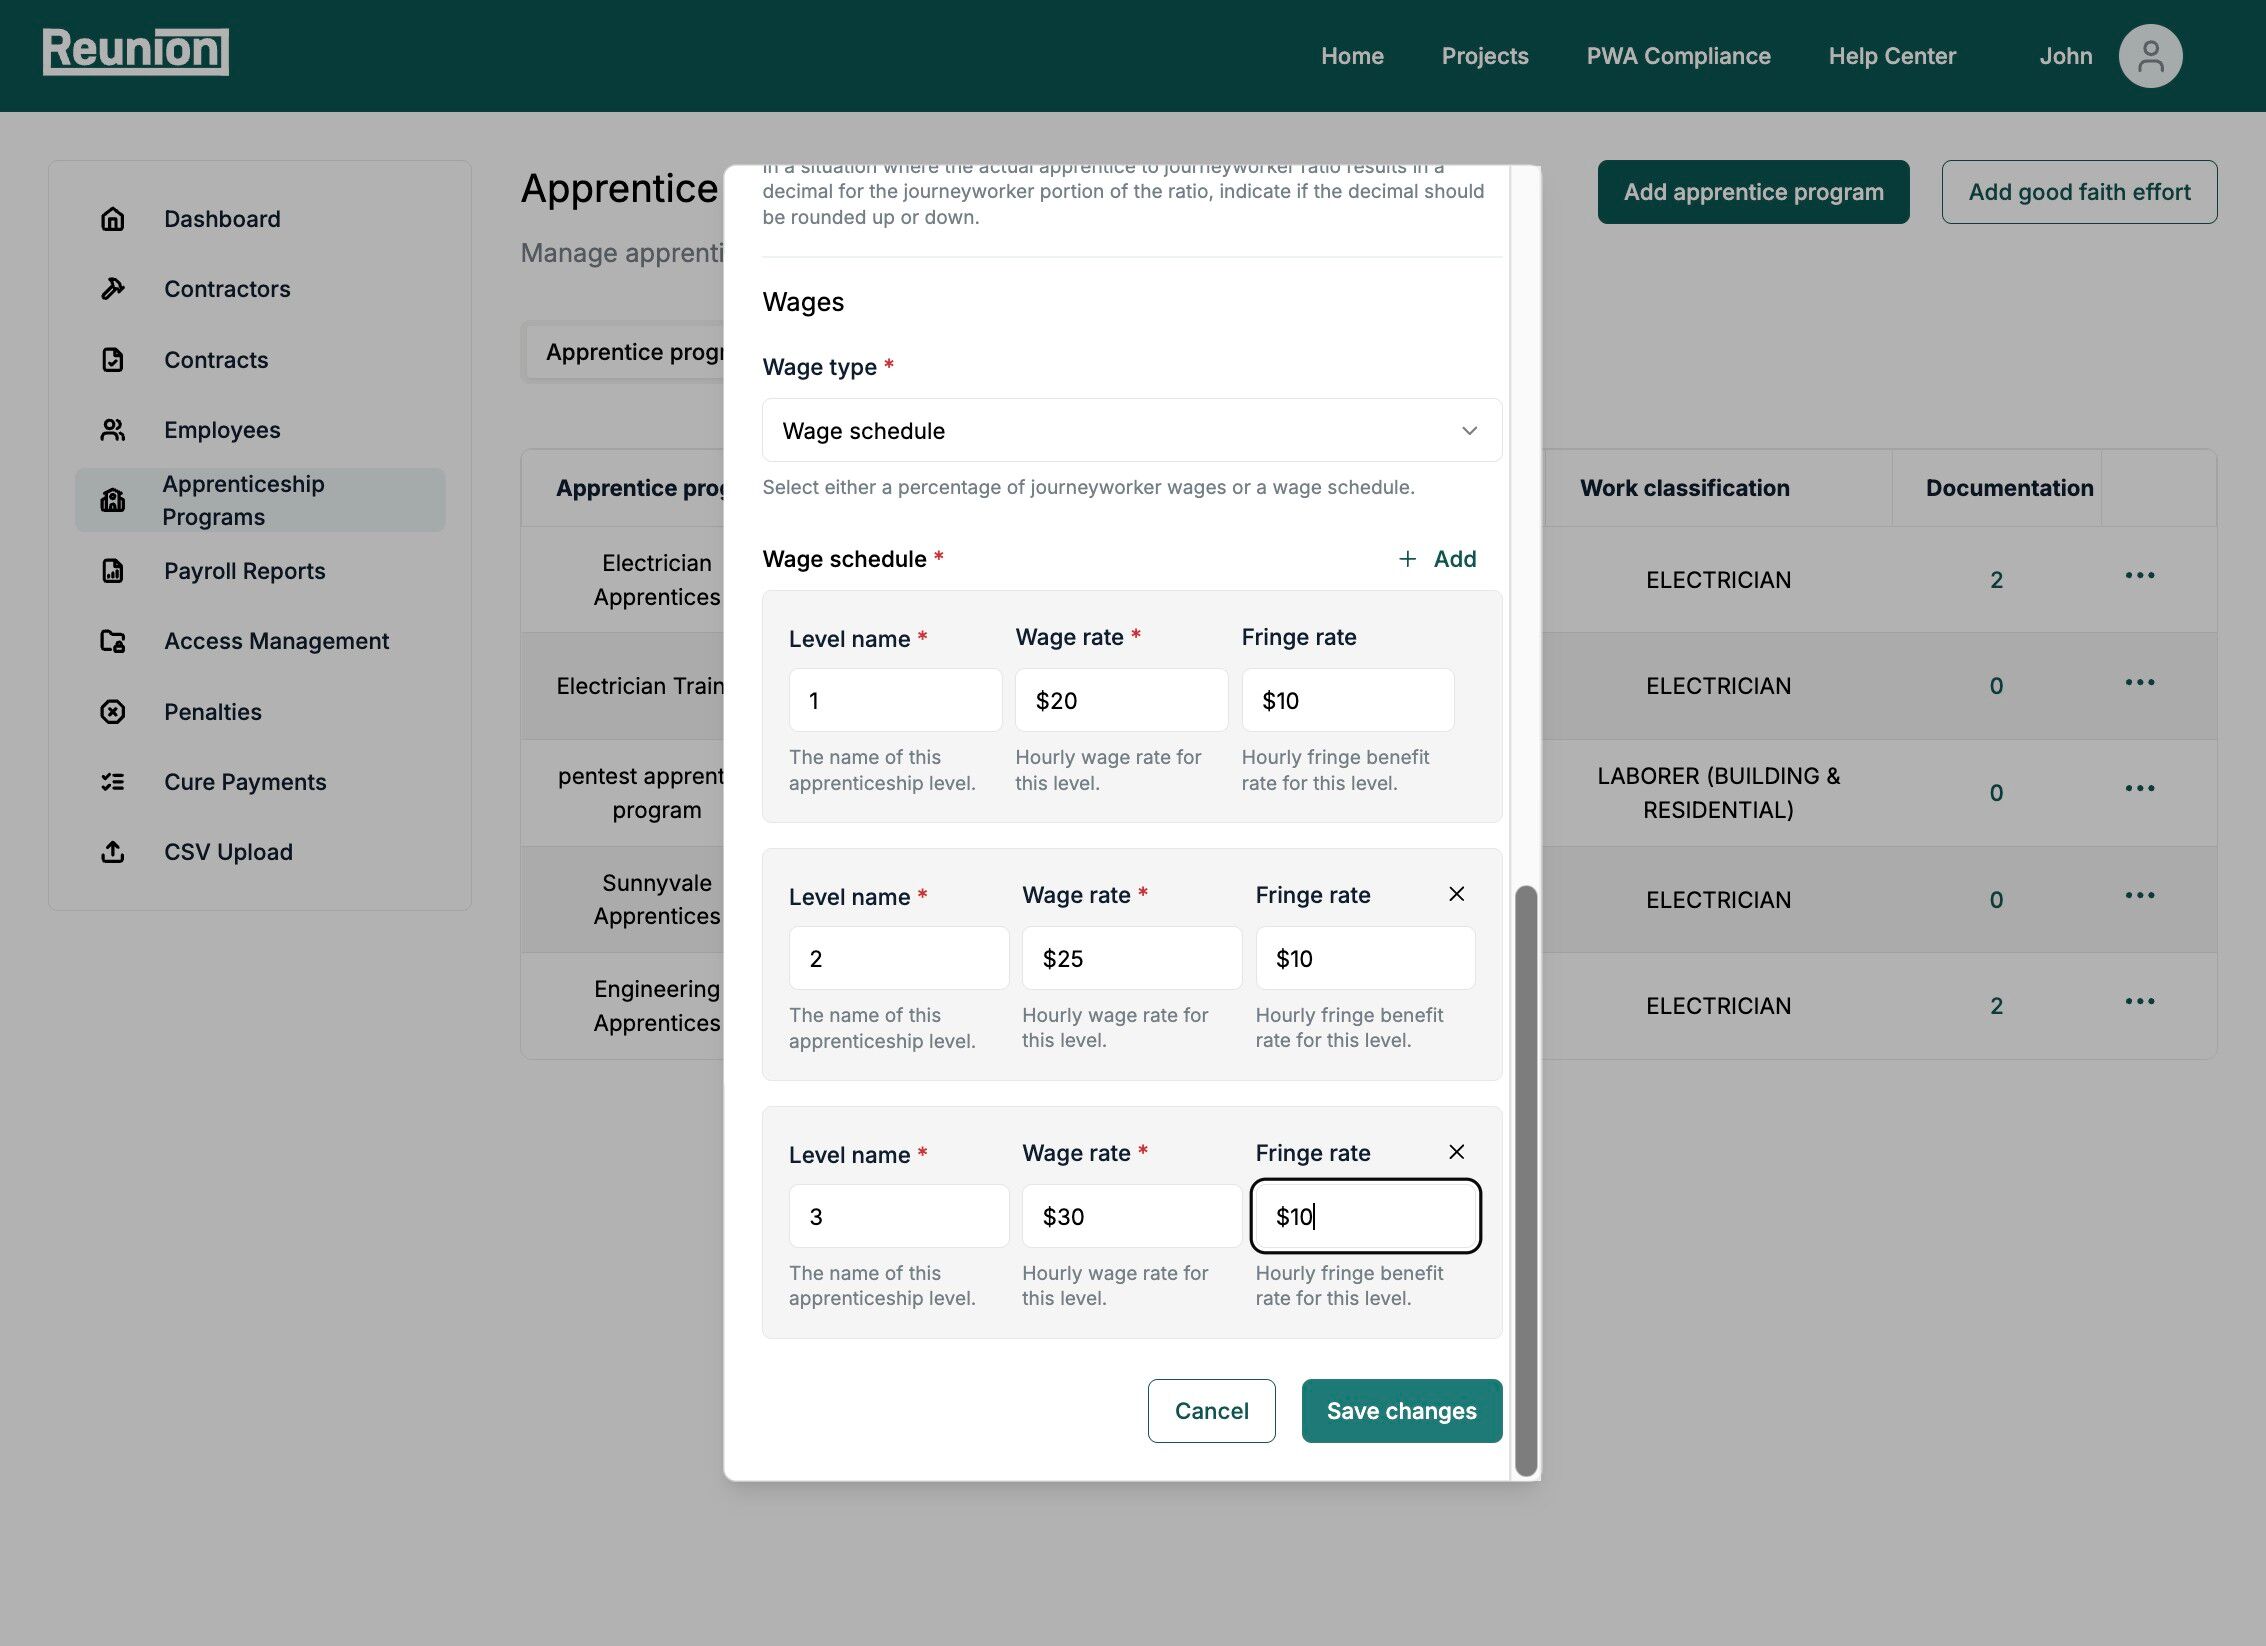
Task: Open actions menu for Engineering Apprentices row
Action: [2139, 1002]
